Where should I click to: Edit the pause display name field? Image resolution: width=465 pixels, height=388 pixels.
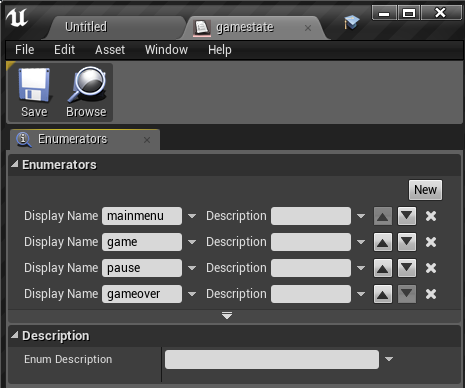coord(142,268)
